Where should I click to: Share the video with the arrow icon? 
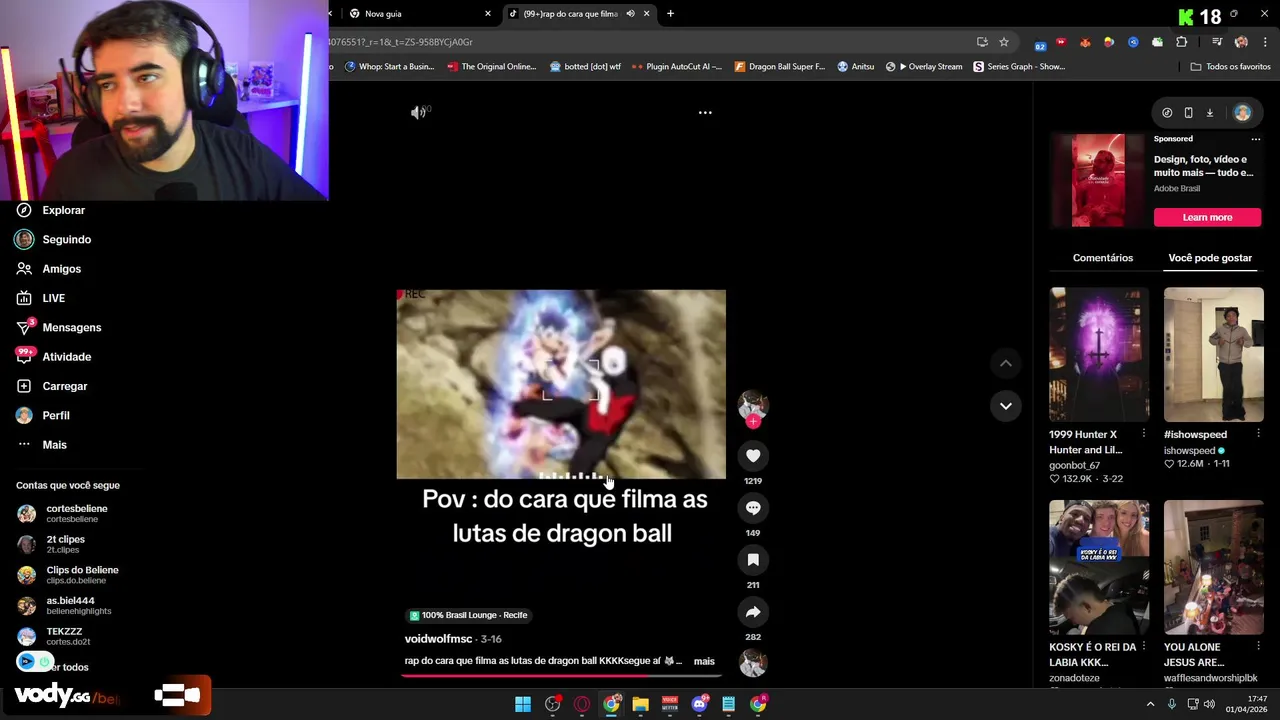(x=753, y=612)
